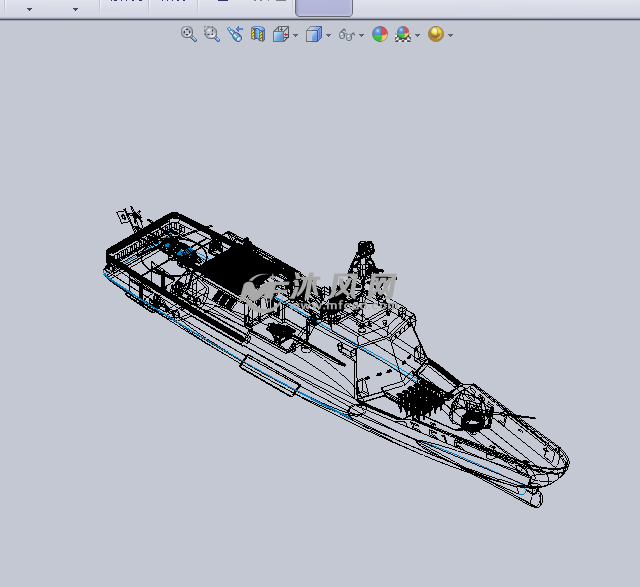Image resolution: width=640 pixels, height=587 pixels.
Task: Expand the View Settings dropdown arrow
Action: tap(450, 36)
